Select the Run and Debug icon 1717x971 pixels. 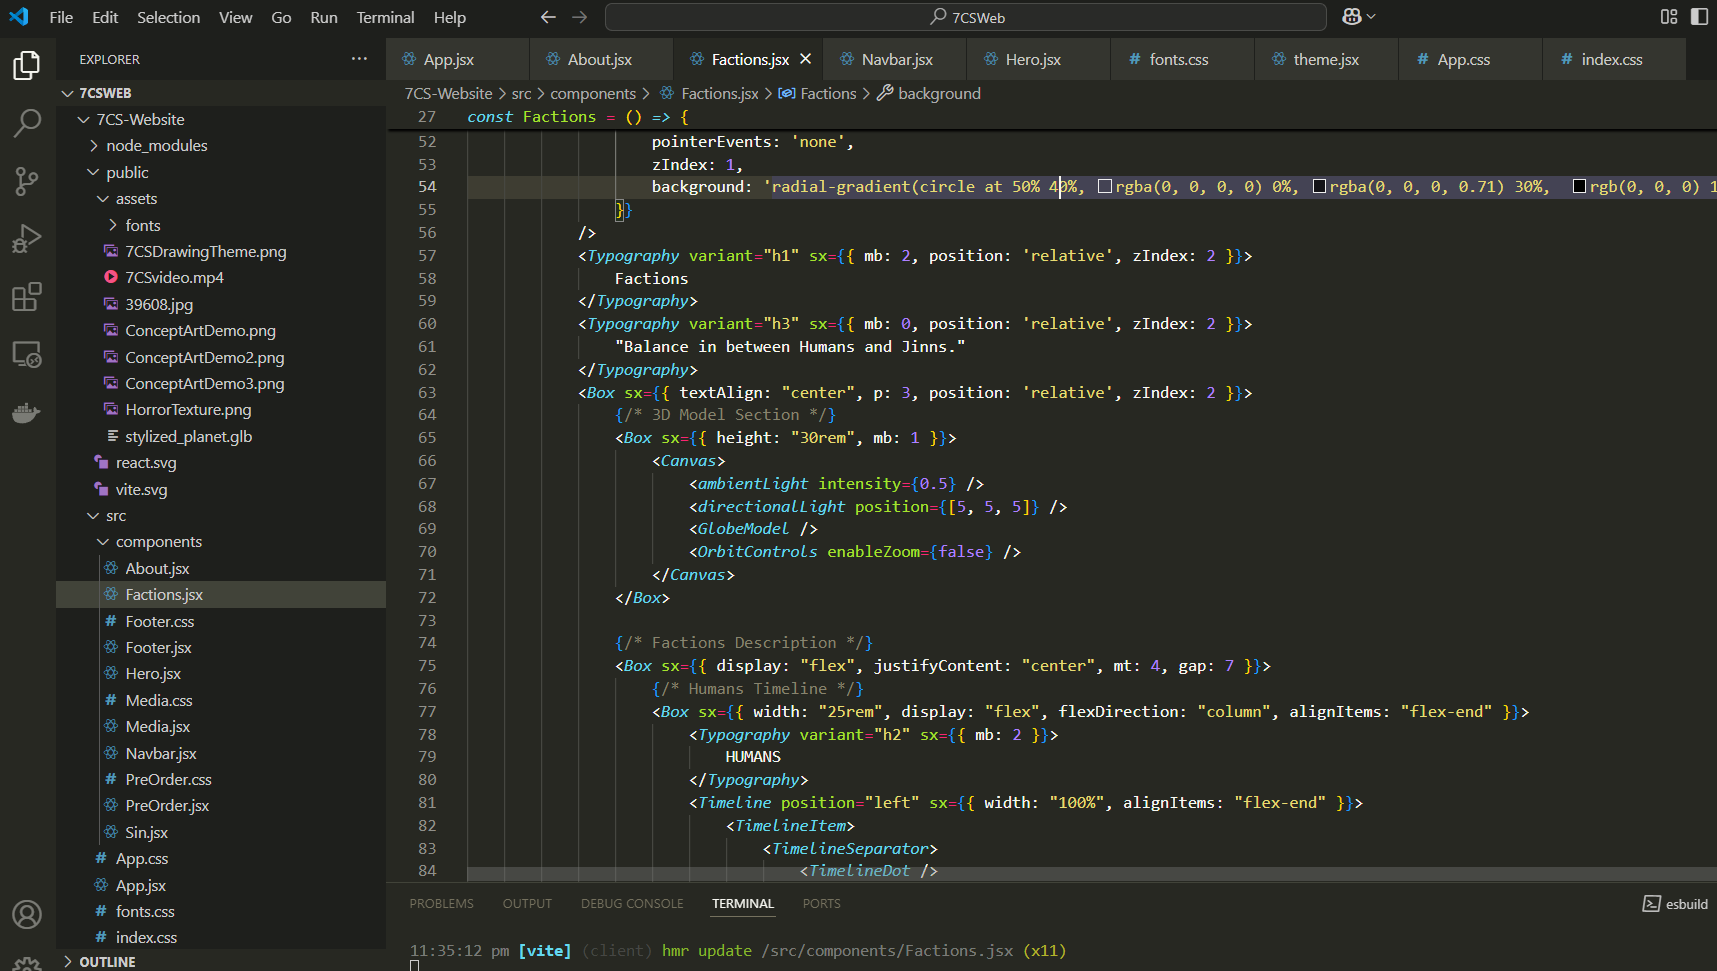[x=27, y=238]
